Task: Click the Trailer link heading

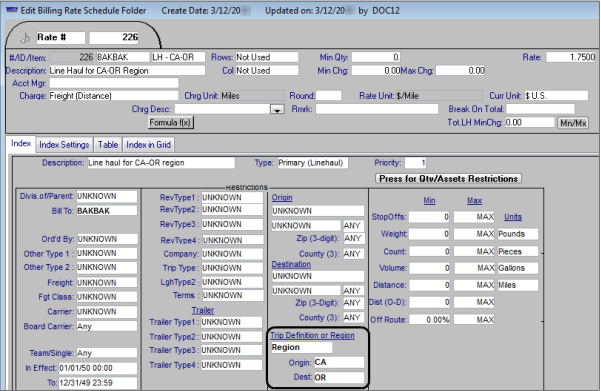Action: (x=203, y=310)
